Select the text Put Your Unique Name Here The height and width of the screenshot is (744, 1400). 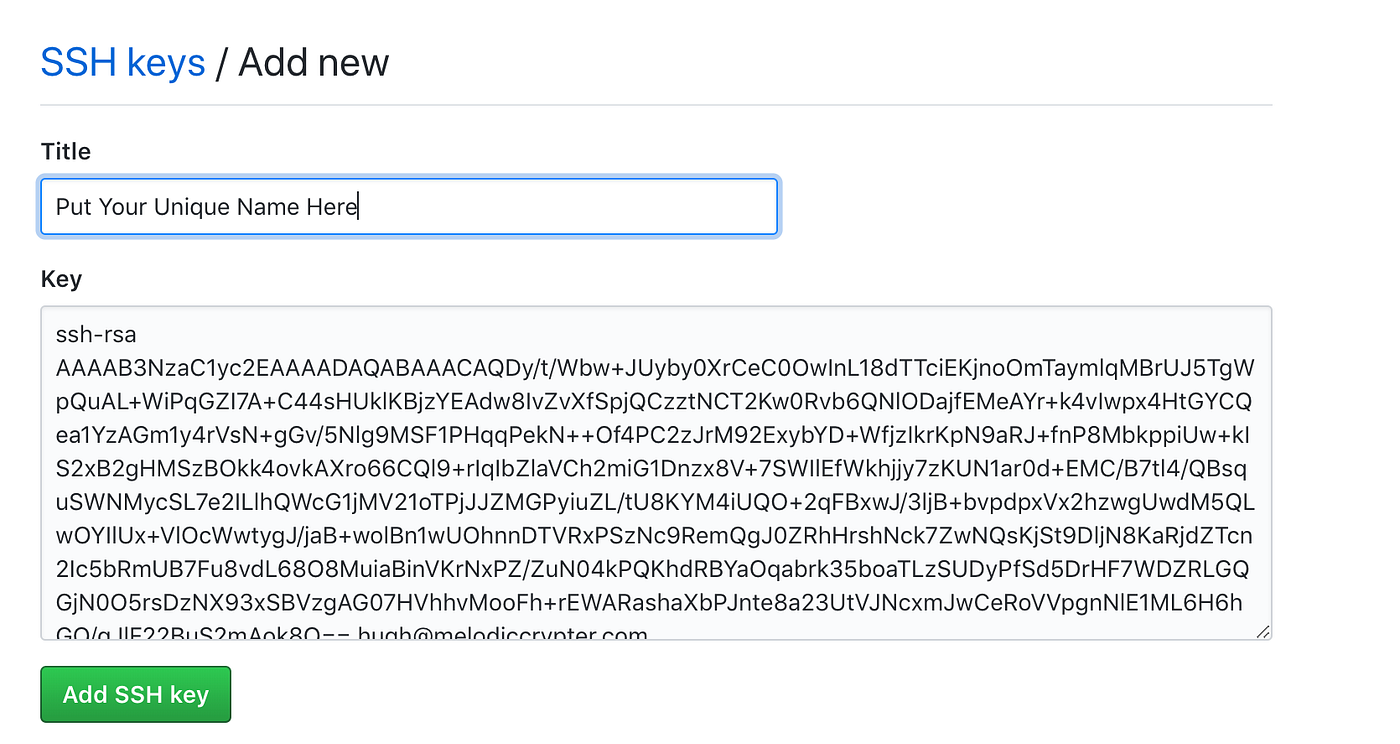(x=206, y=206)
